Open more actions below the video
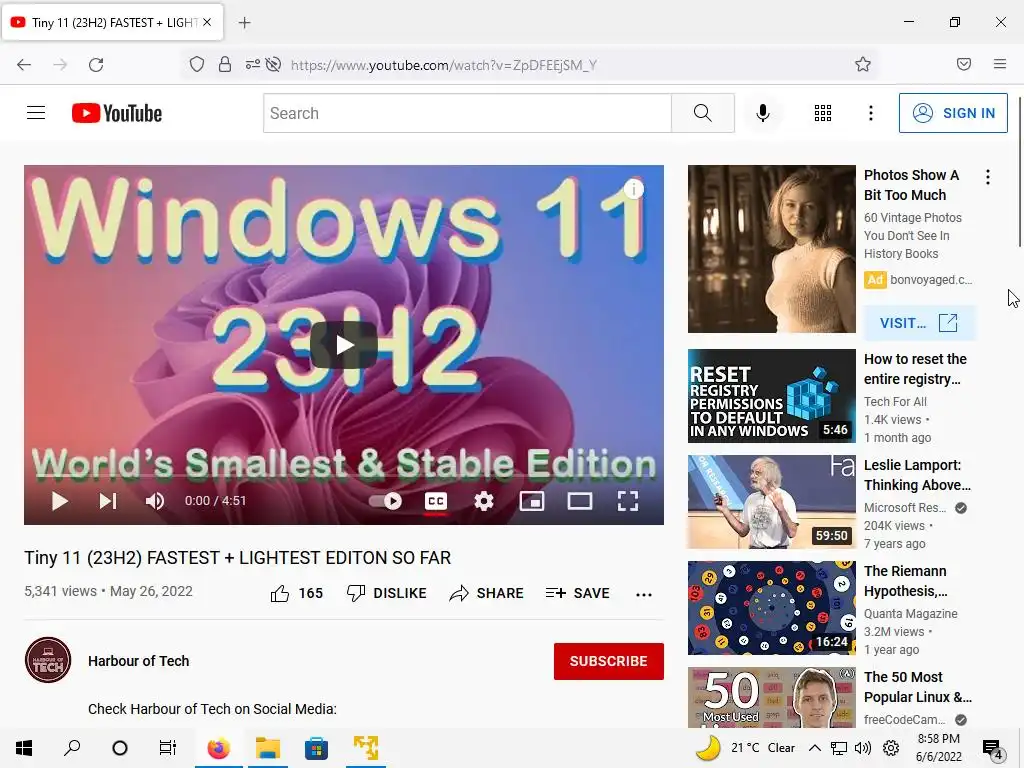 pyautogui.click(x=644, y=594)
